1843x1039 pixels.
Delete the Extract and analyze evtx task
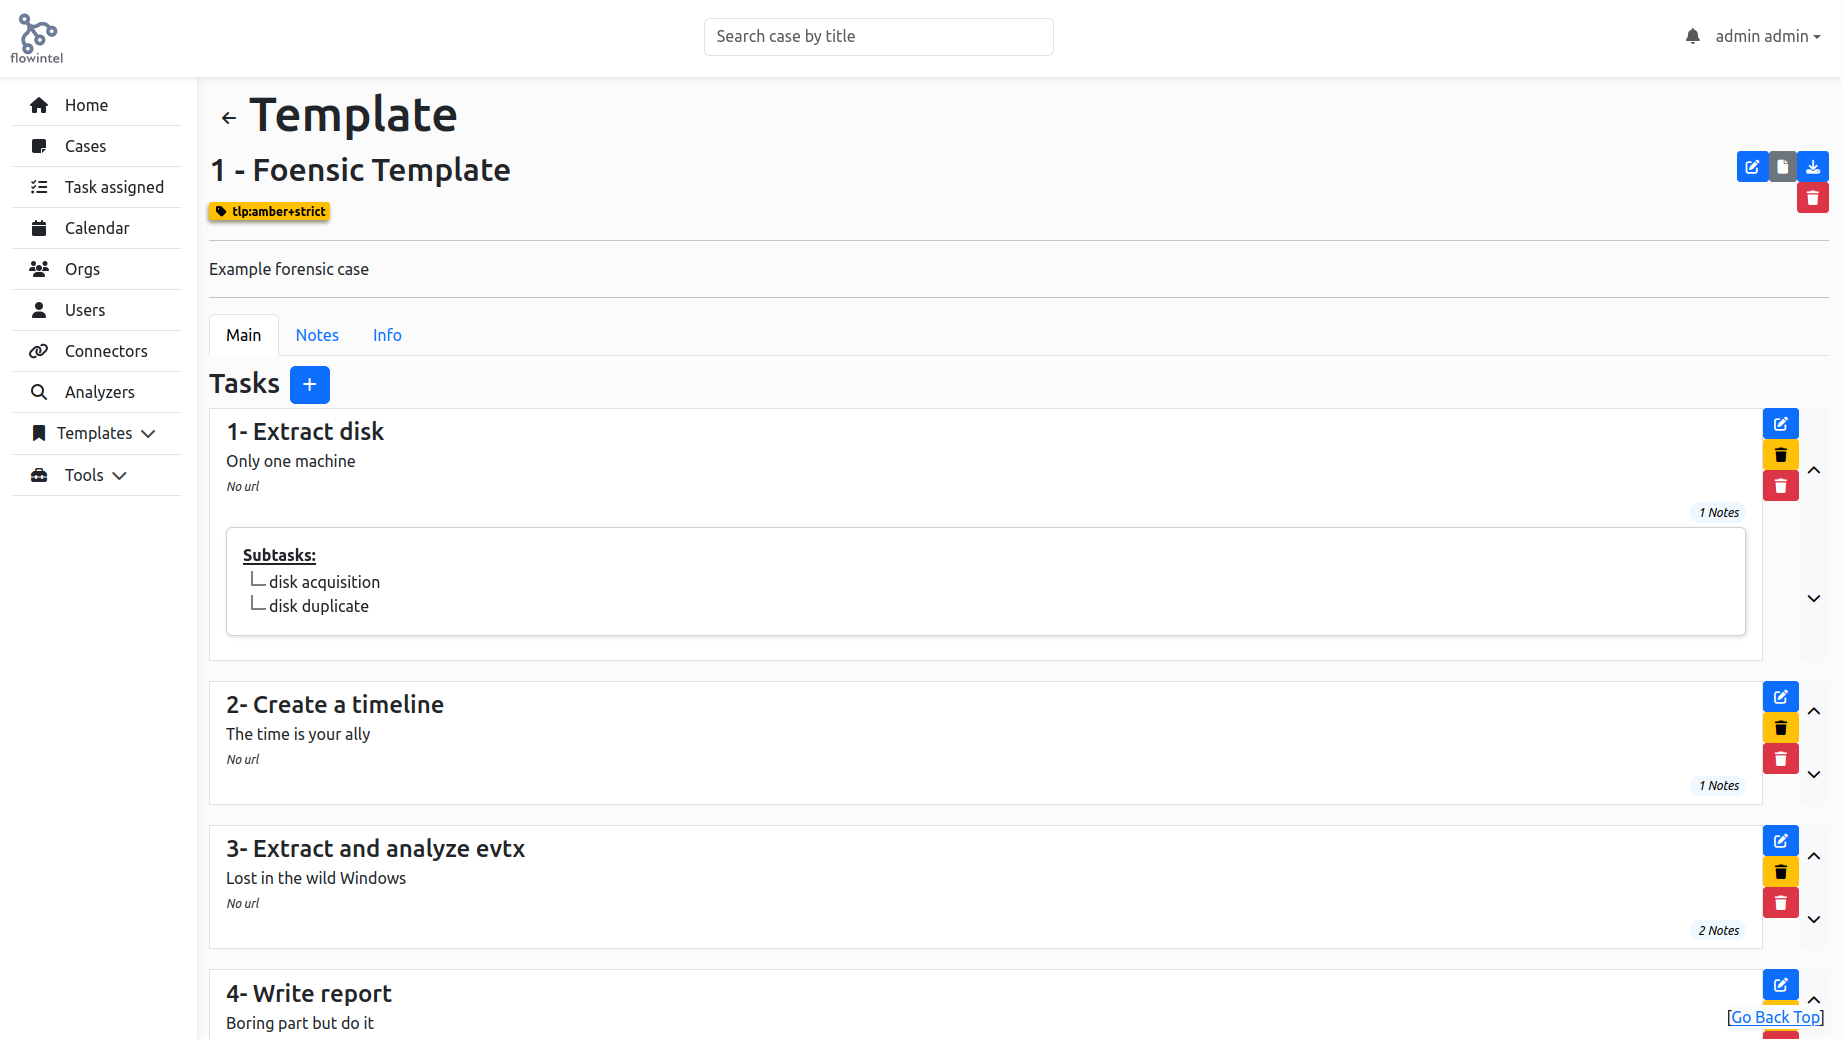1781,903
